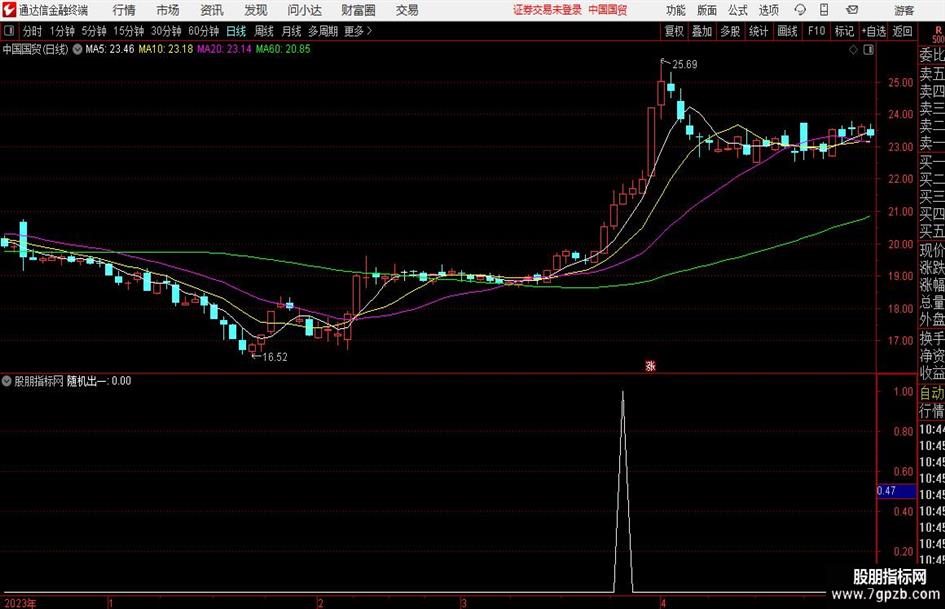Open the 财富圈 menu

(358, 10)
